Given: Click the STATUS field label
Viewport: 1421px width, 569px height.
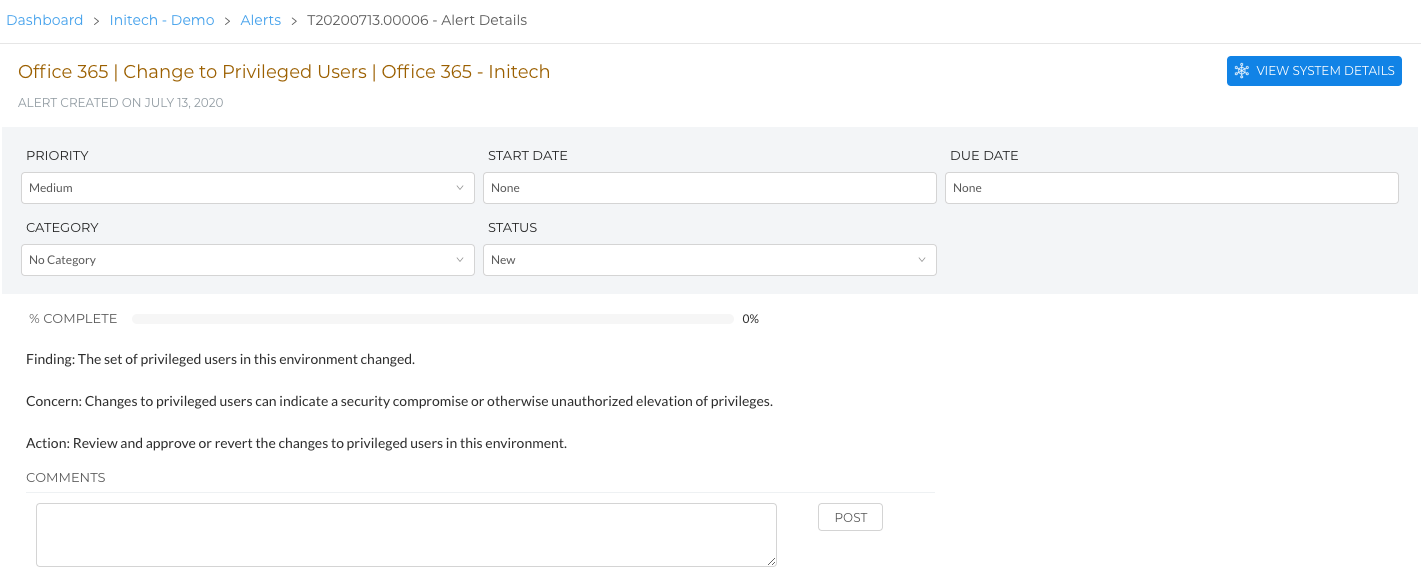Looking at the screenshot, I should [x=513, y=228].
